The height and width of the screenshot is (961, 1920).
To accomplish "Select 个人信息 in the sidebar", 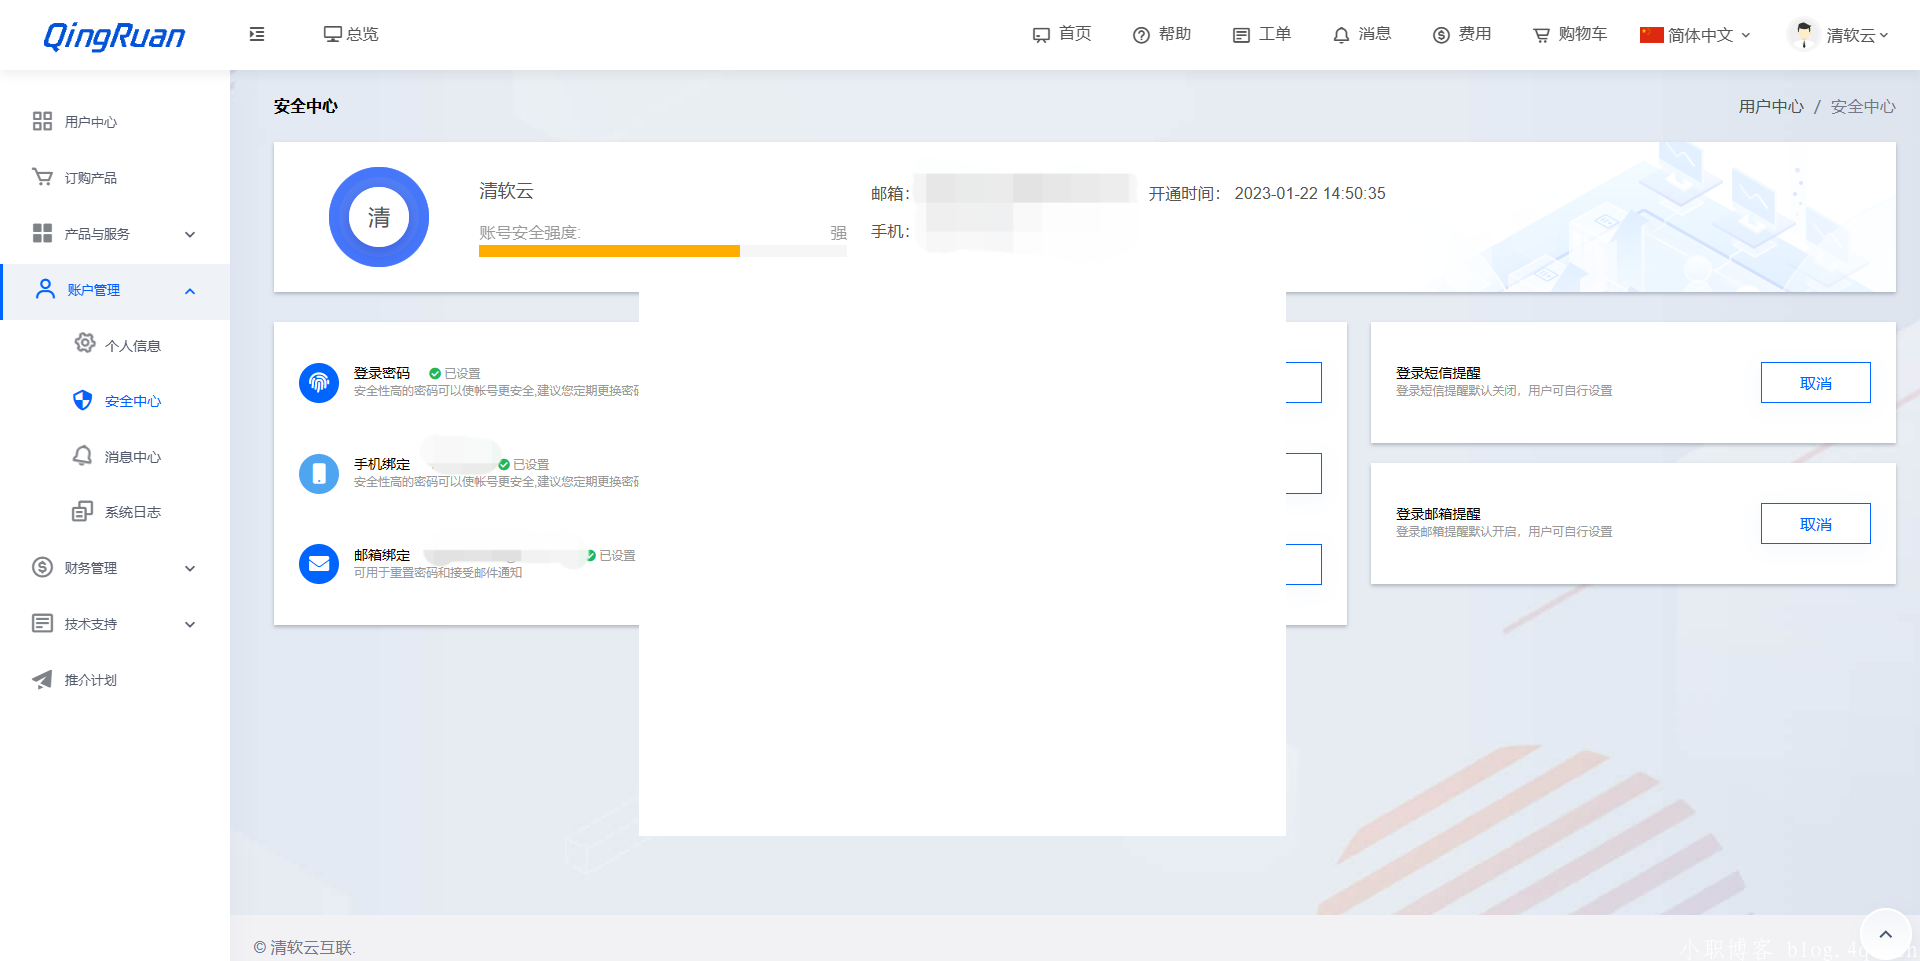I will point(132,346).
